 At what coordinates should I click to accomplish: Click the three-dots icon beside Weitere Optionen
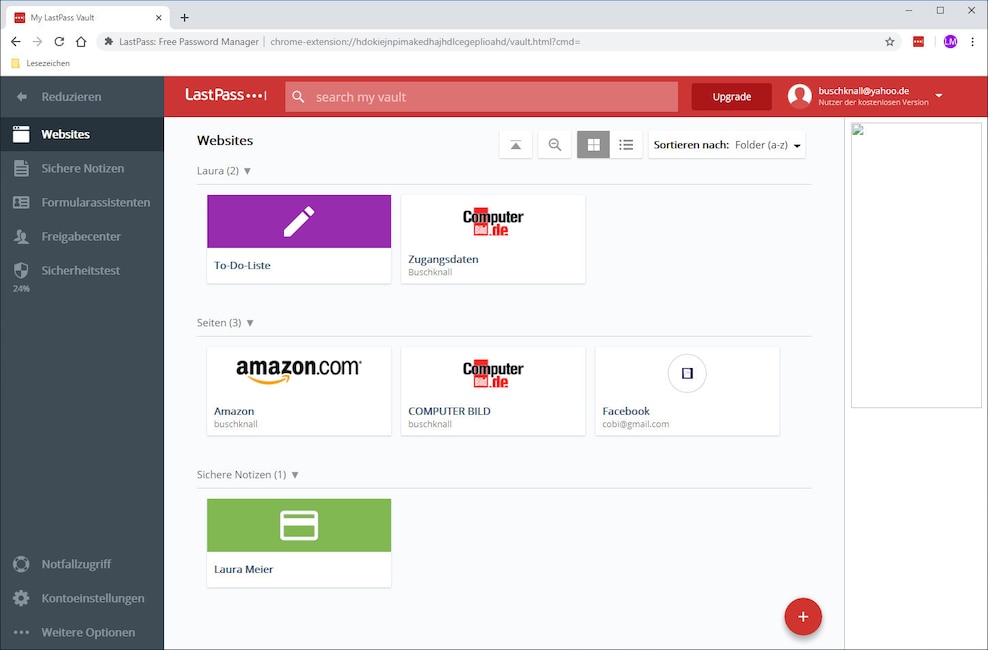21,632
